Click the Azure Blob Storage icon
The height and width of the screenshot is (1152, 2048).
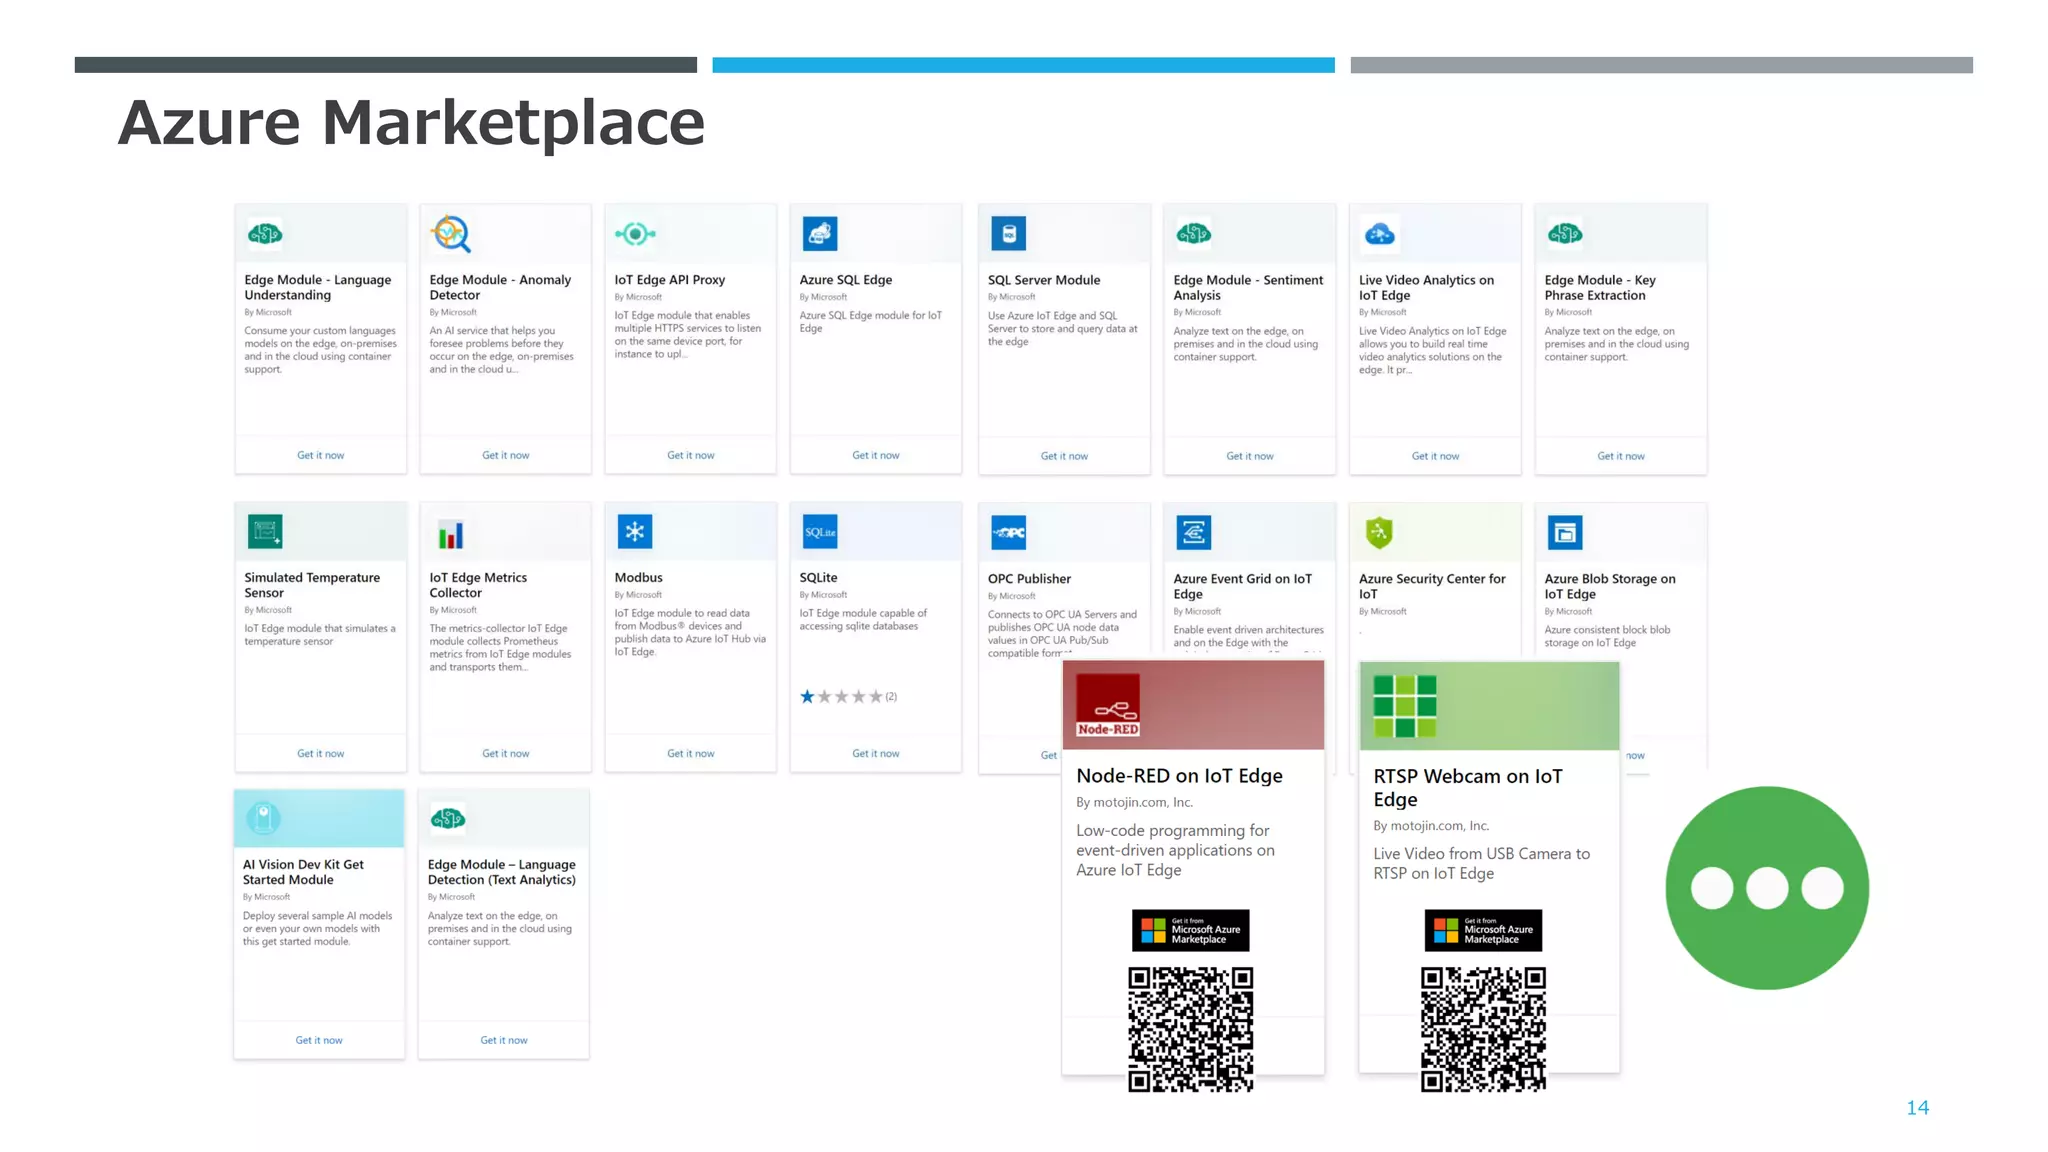tap(1565, 533)
